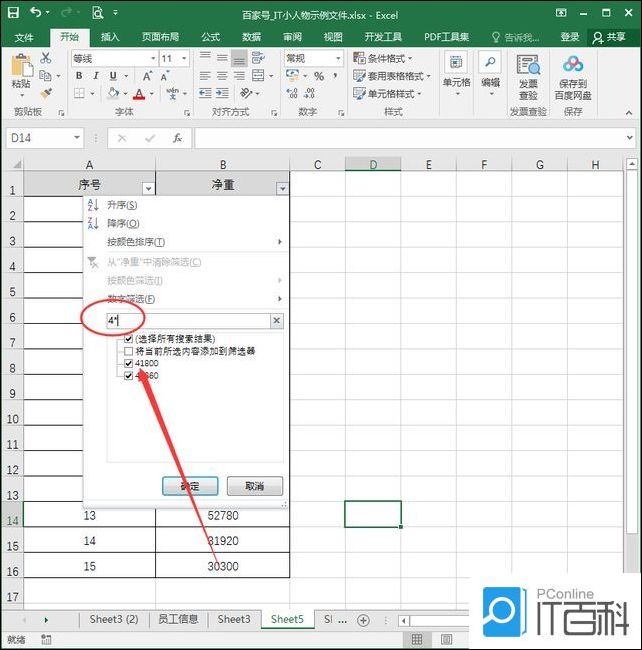Click the Copy icon
Screen dimensions: 642x650
[x=45, y=76]
